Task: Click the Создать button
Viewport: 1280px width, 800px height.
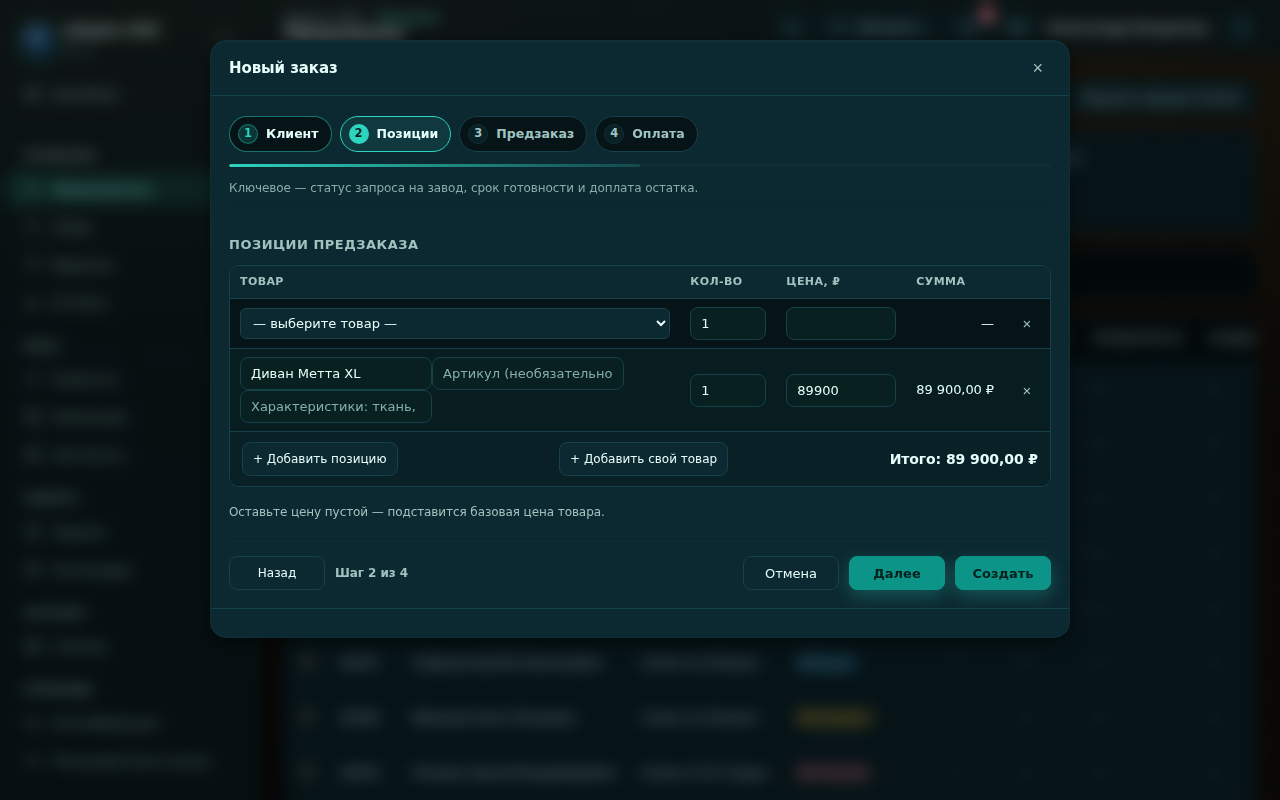Action: (1003, 573)
